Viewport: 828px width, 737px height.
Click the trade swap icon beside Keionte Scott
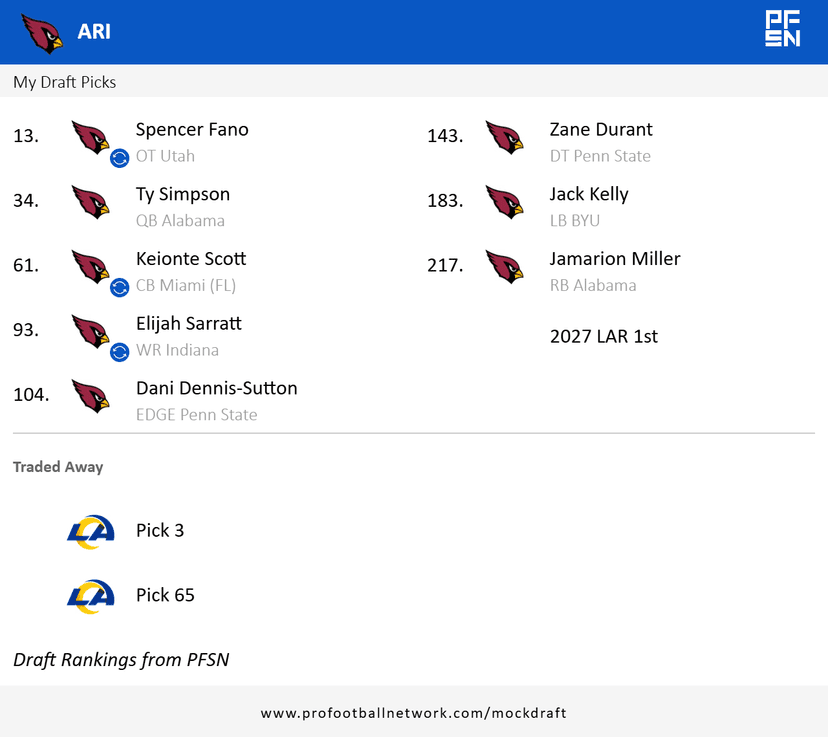coord(119,287)
